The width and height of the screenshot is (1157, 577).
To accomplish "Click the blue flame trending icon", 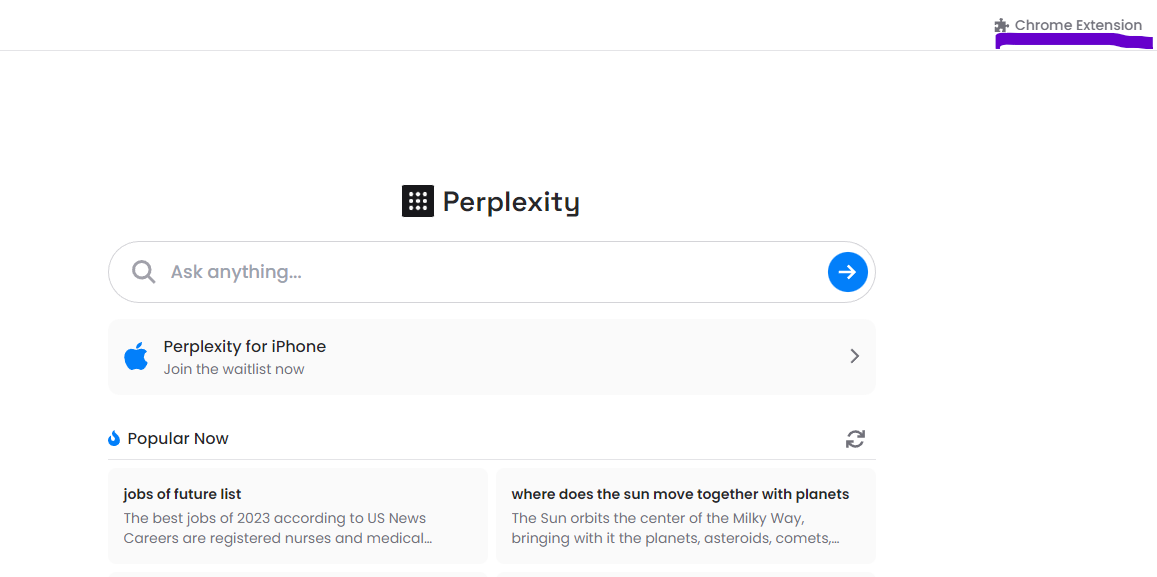I will (114, 438).
